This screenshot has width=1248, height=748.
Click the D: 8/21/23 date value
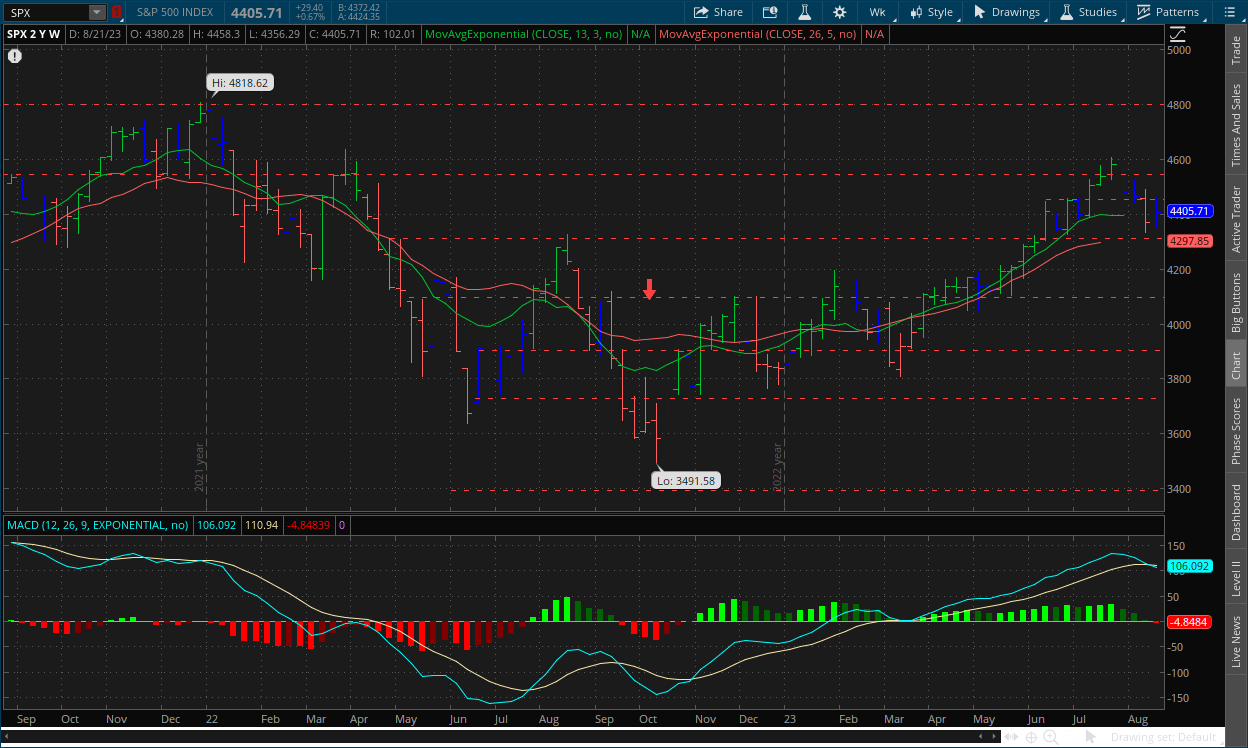click(94, 34)
